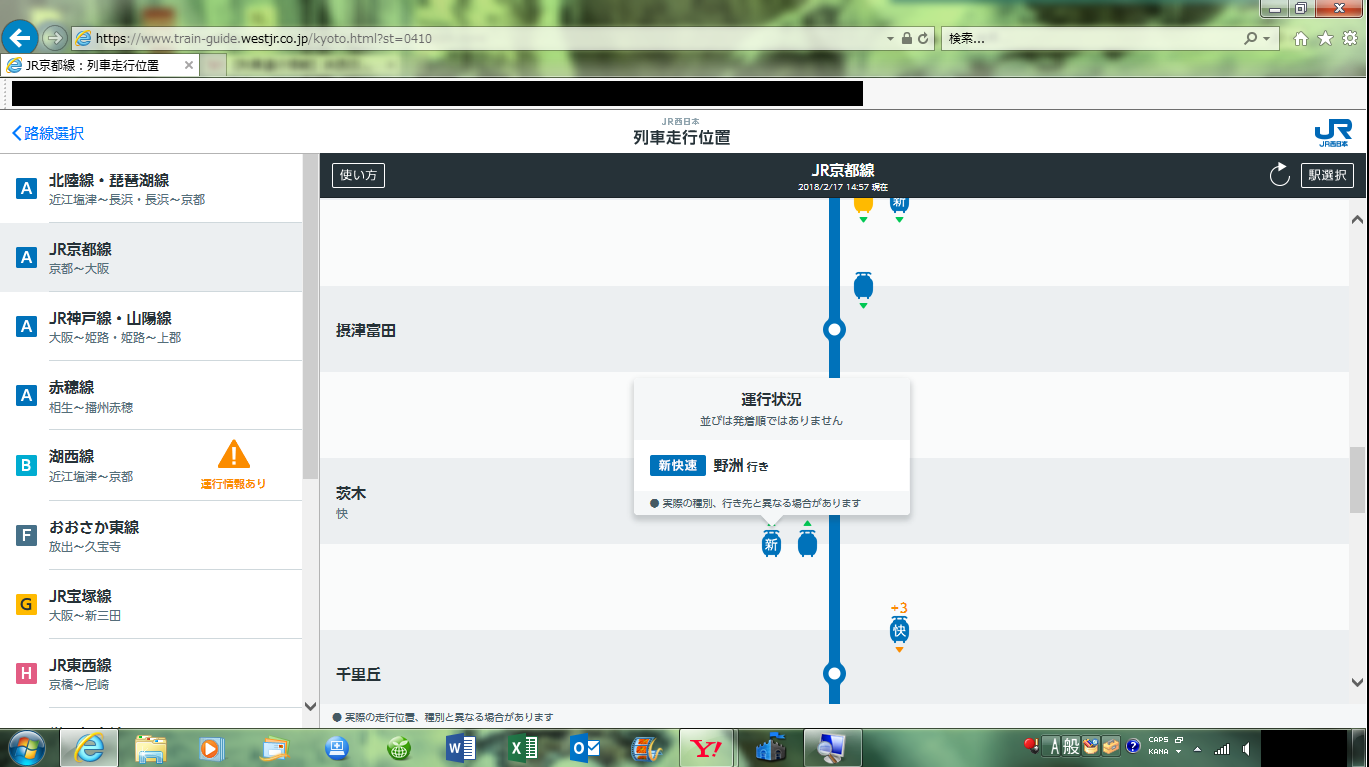Open Internet Explorer home icon
1369x767 pixels.
point(1301,38)
